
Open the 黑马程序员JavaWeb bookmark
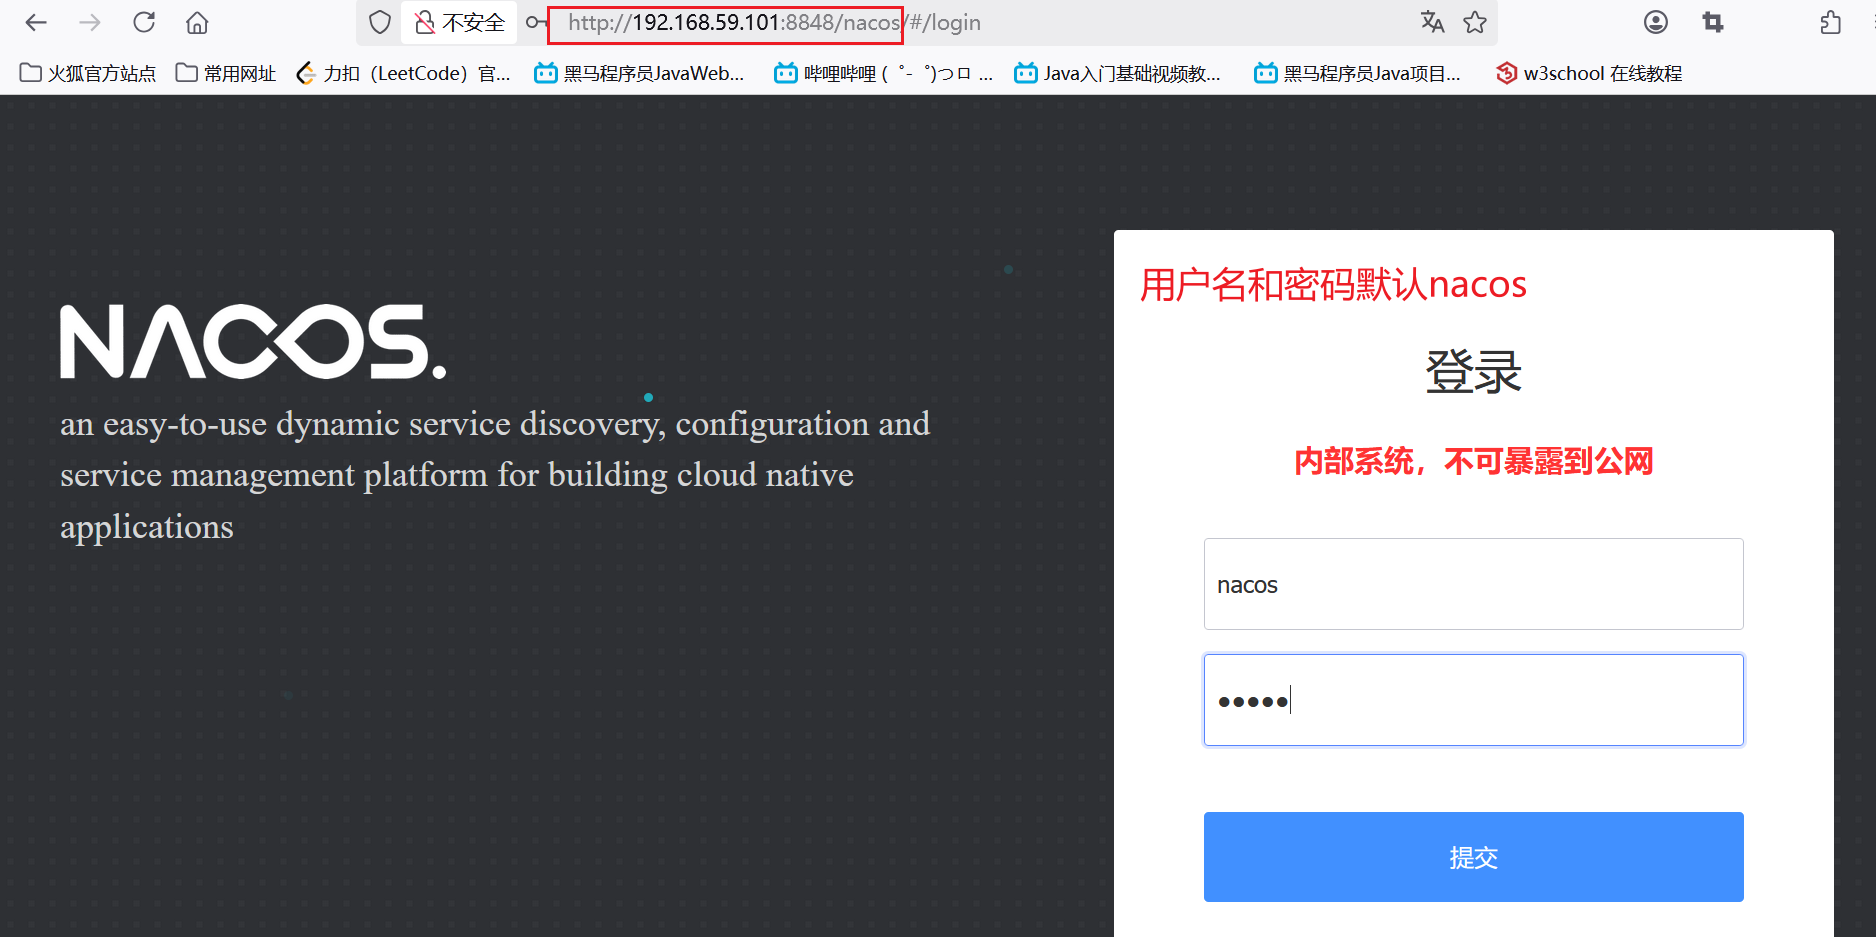[640, 73]
